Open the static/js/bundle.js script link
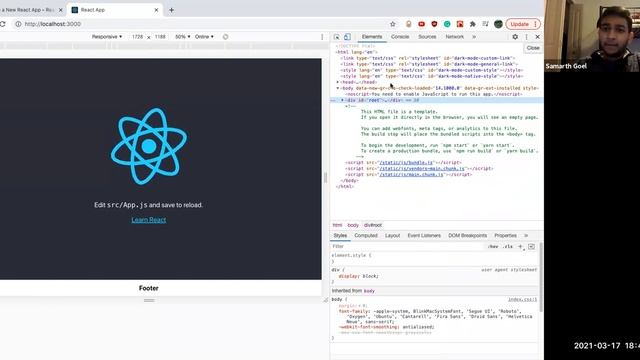This screenshot has height=360, width=640. click(x=406, y=162)
